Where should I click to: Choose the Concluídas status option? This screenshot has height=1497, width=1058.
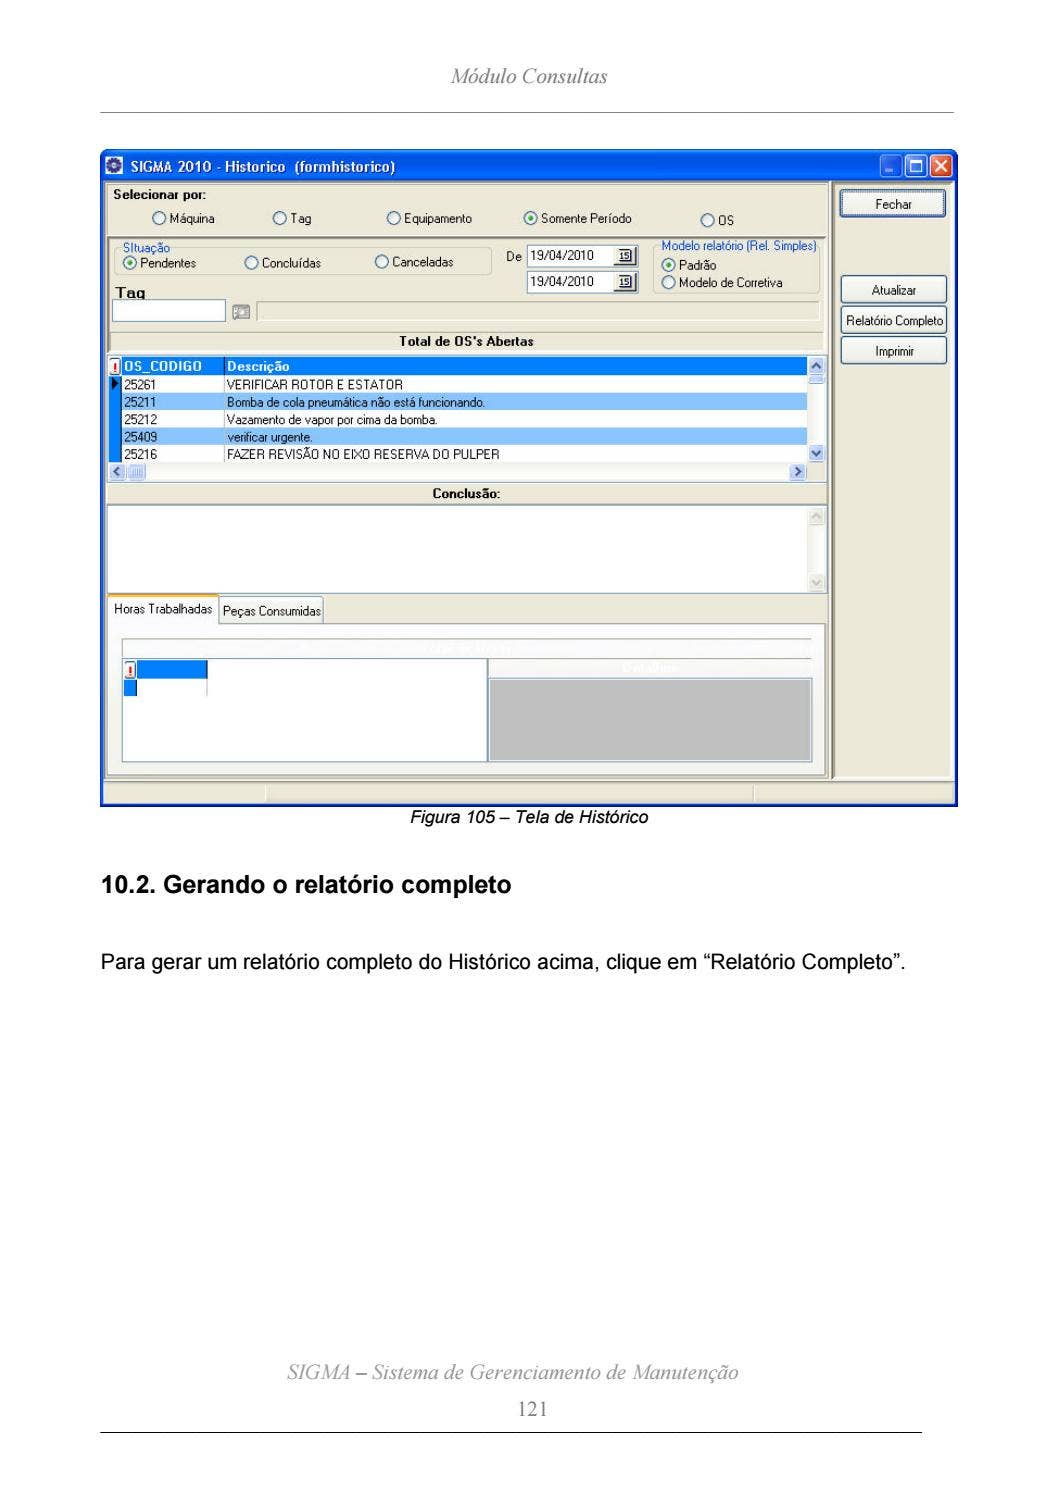[x=250, y=261]
